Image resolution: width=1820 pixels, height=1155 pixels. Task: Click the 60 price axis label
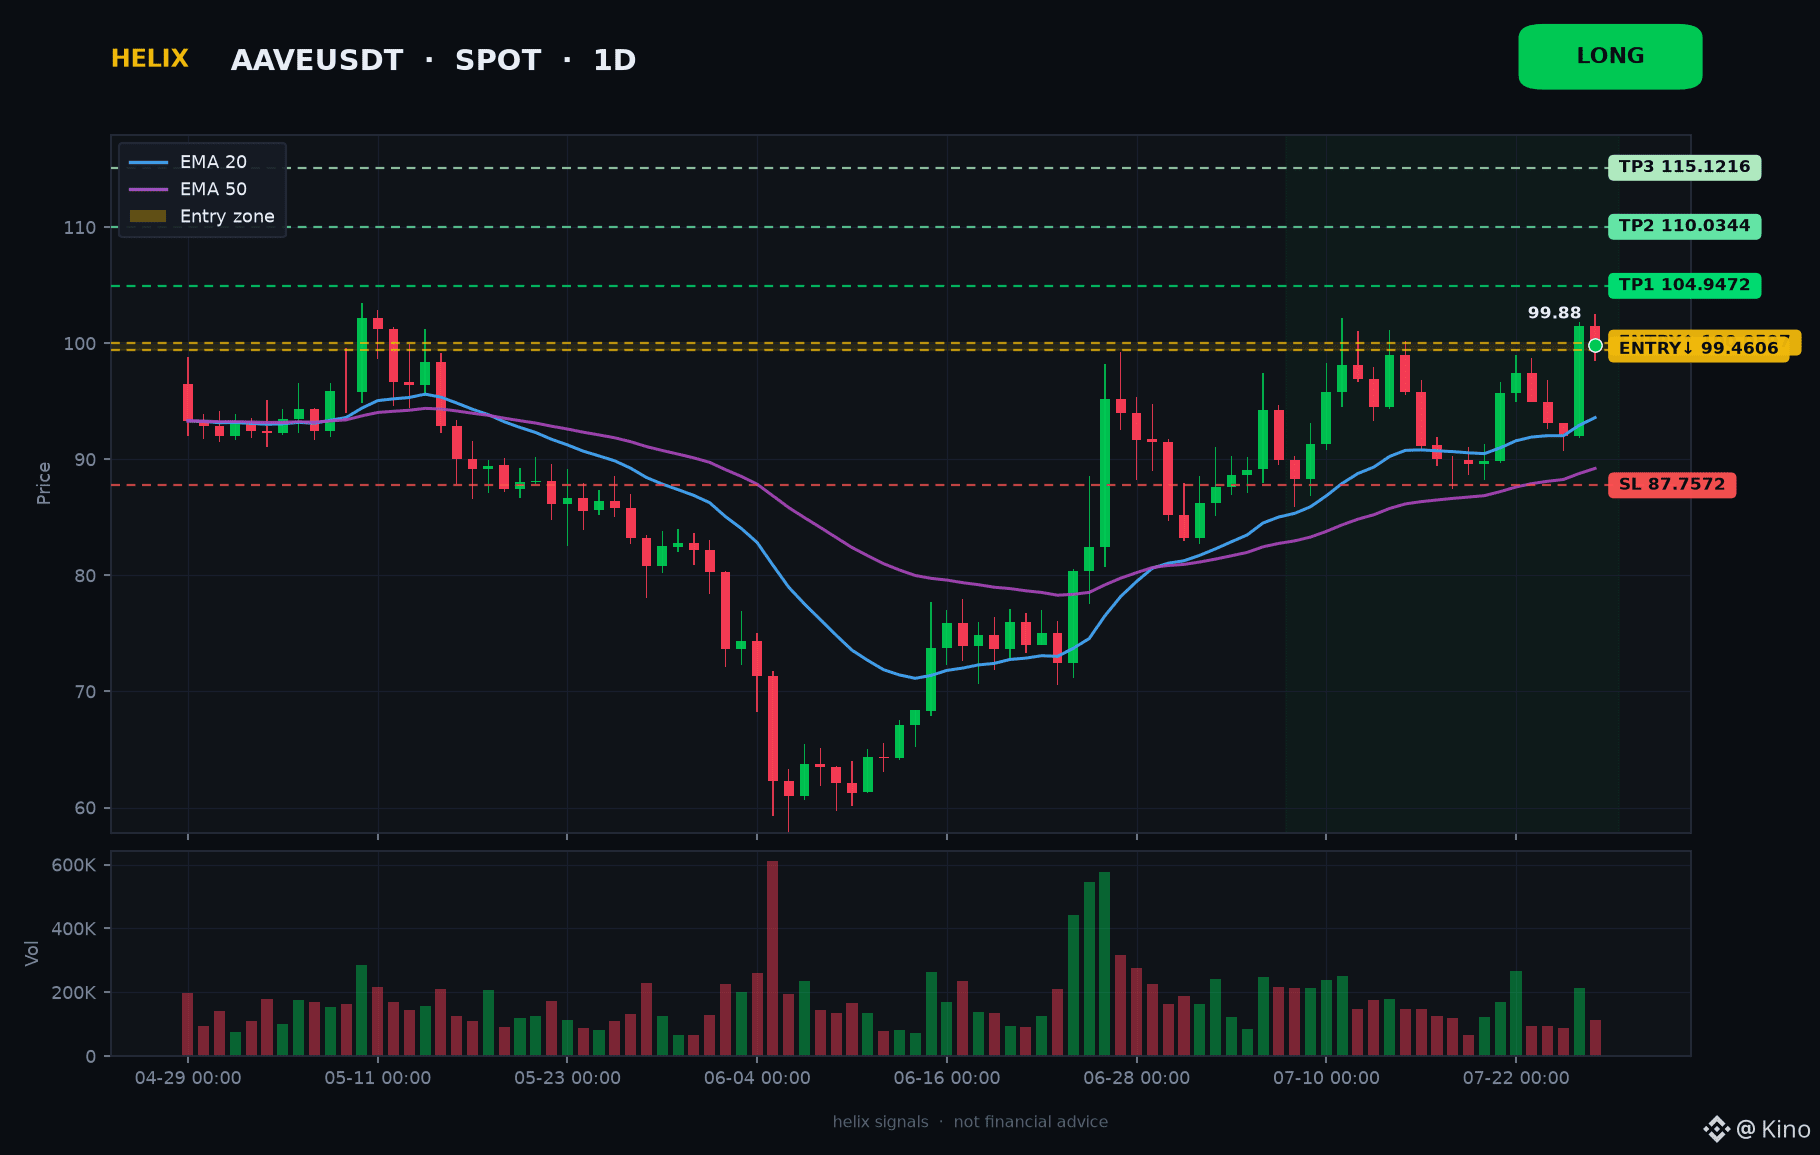pos(85,808)
